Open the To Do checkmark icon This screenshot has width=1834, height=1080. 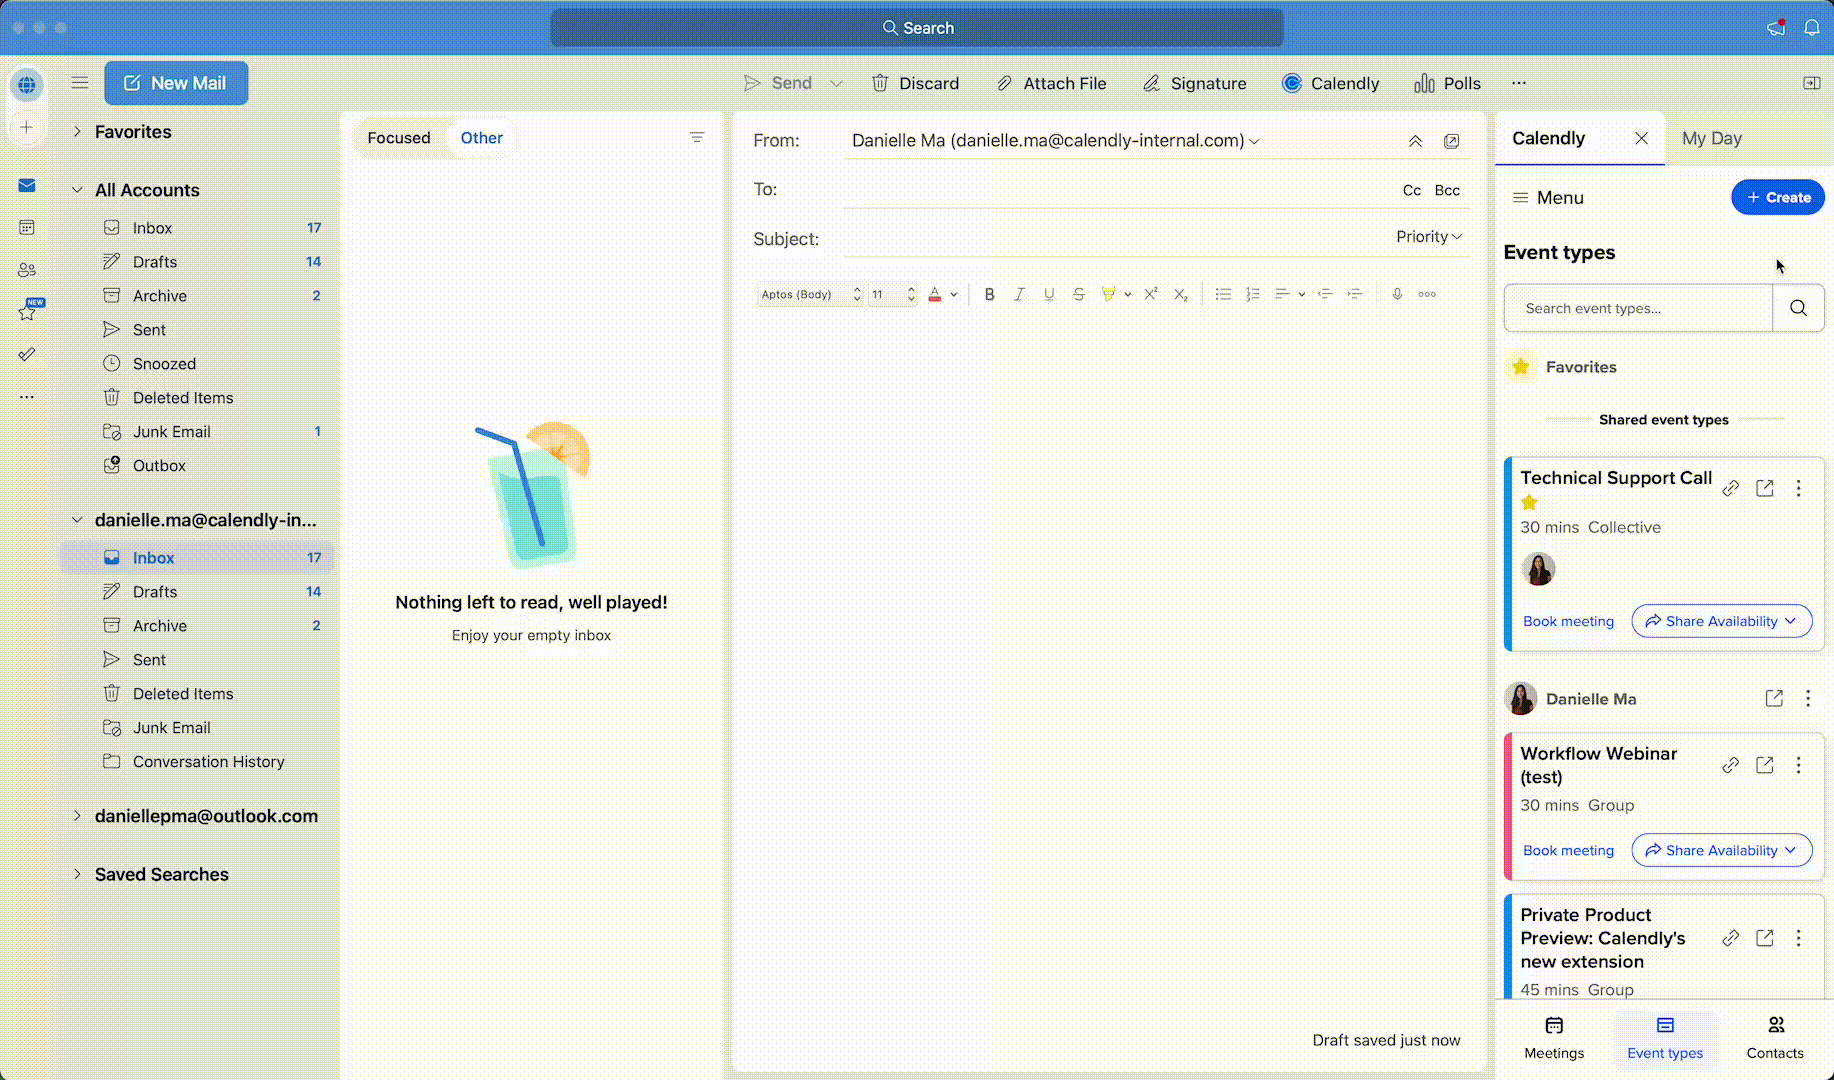point(27,354)
